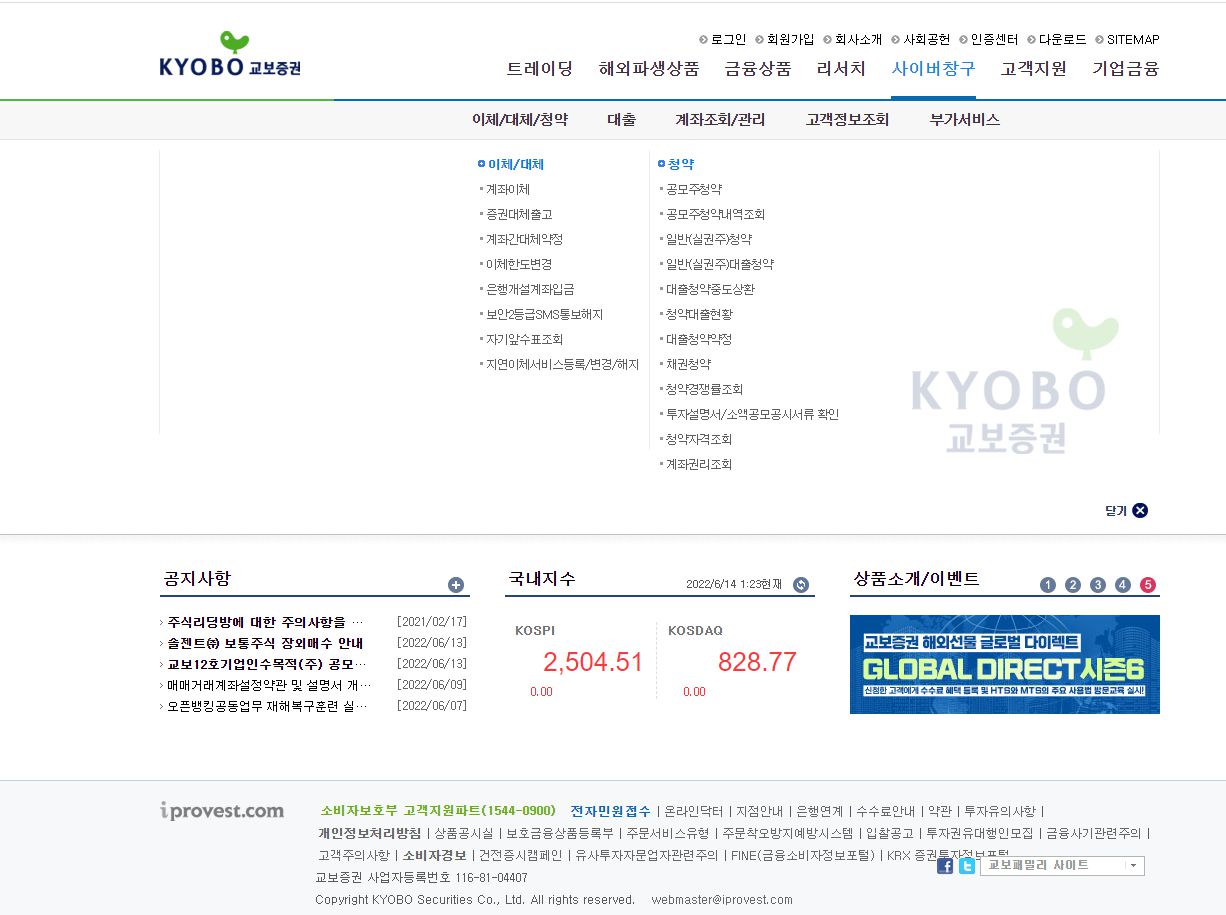Open the 사회공헌 link

(x=926, y=39)
